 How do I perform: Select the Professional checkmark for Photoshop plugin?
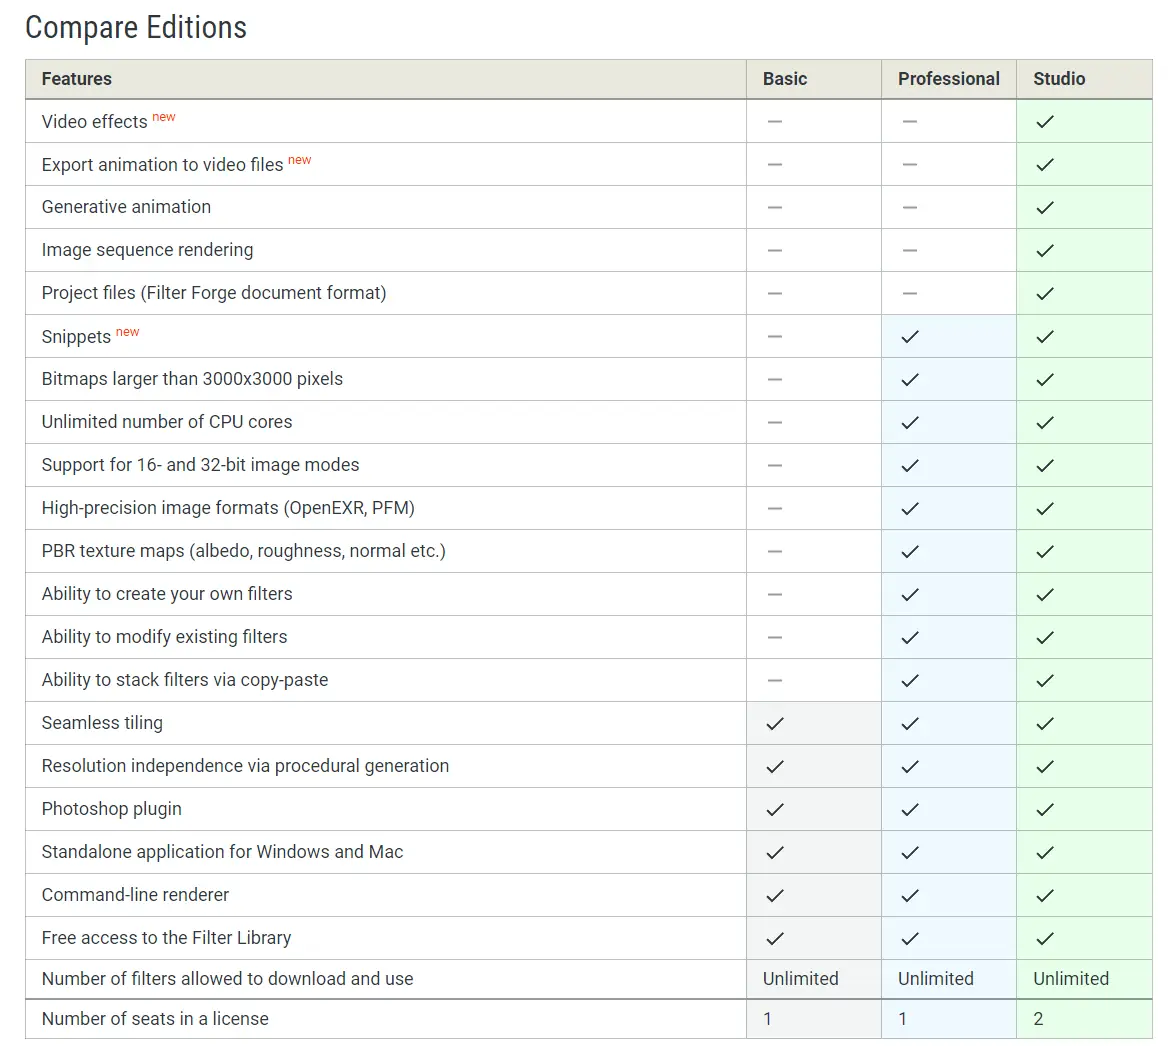coord(909,808)
